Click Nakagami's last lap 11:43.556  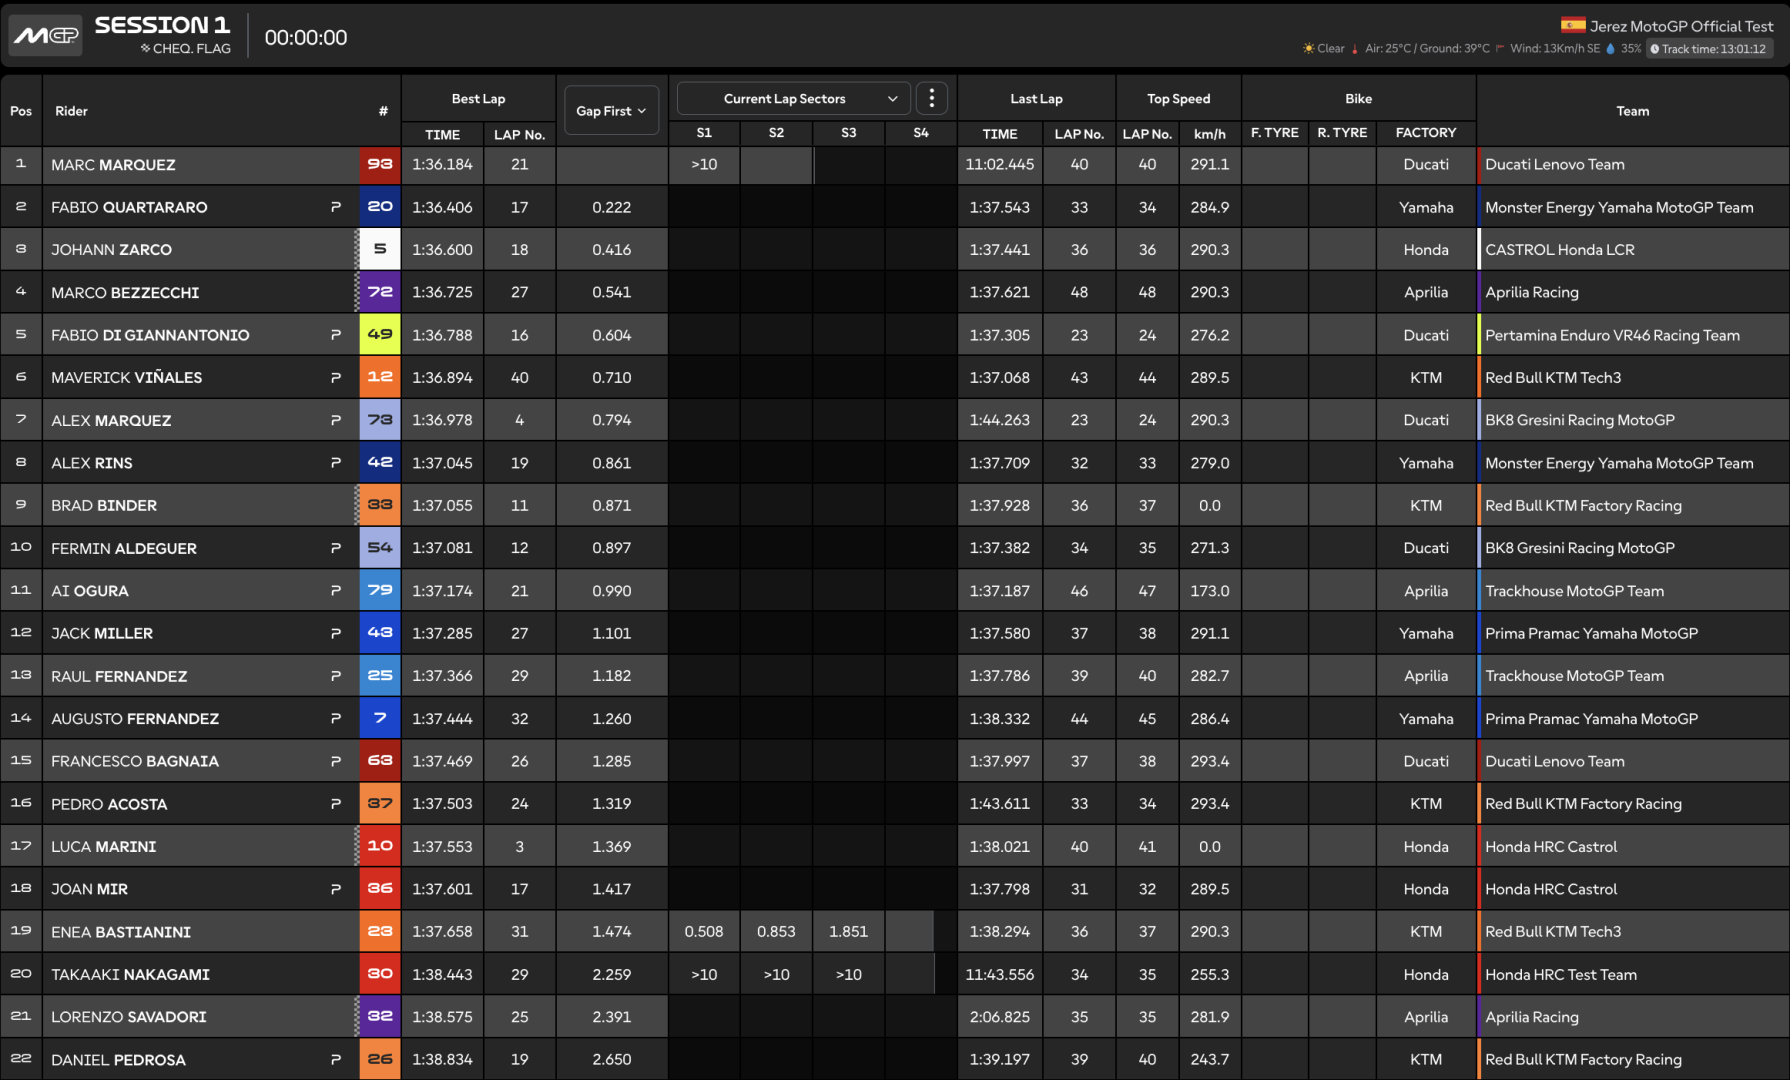coord(1000,974)
